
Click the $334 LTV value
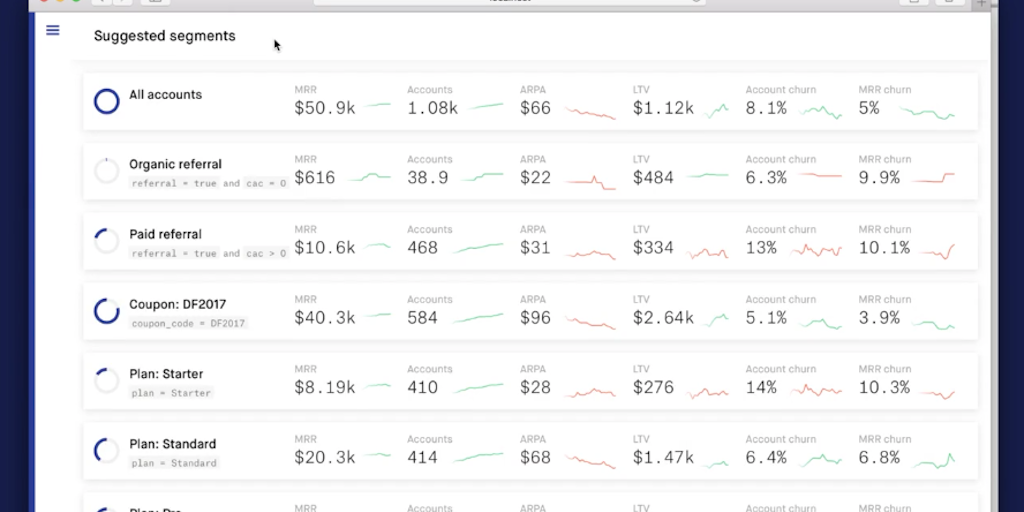tap(653, 248)
